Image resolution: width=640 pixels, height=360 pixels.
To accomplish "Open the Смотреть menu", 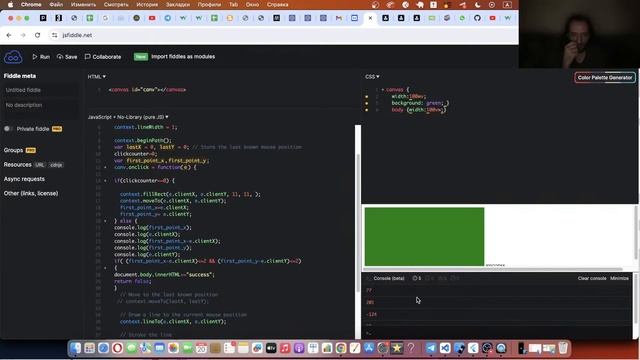I will pos(116,4).
